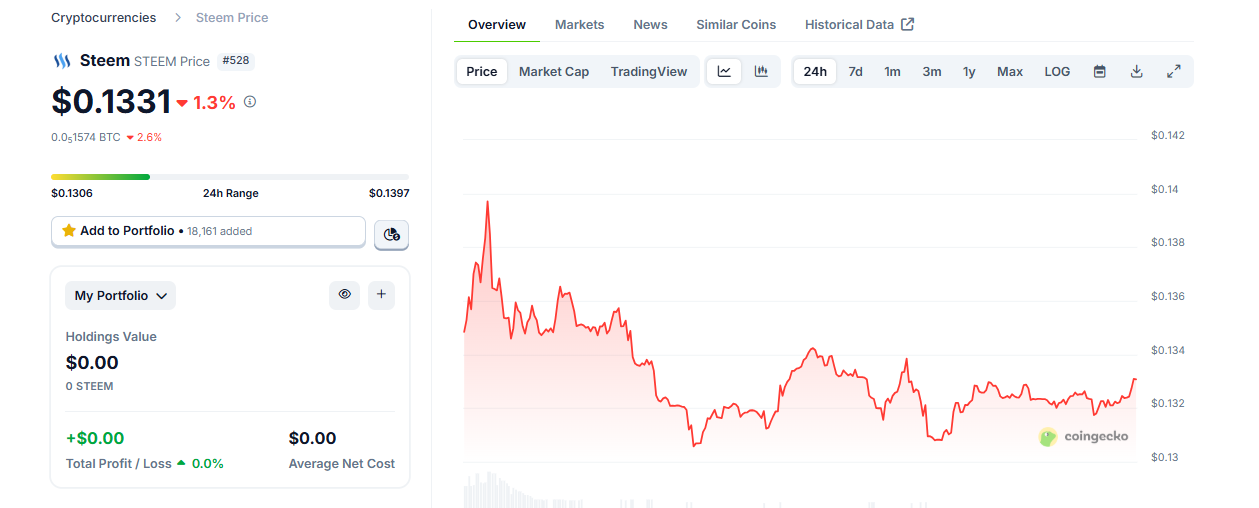Screen dimensions: 1259x508
Task: Click the $0.142 y-axis label
Action: tap(1168, 135)
